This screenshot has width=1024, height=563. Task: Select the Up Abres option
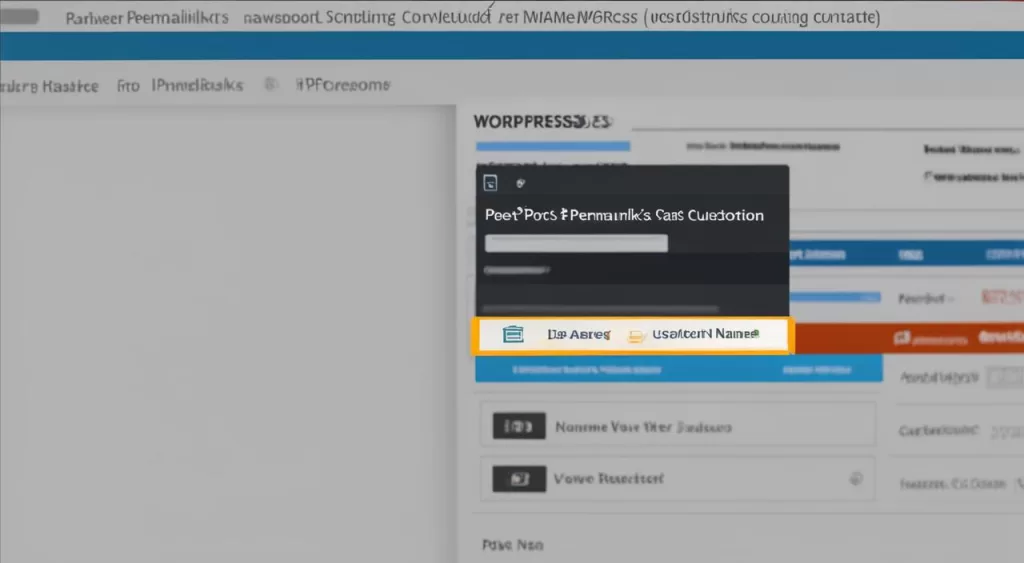pos(579,334)
